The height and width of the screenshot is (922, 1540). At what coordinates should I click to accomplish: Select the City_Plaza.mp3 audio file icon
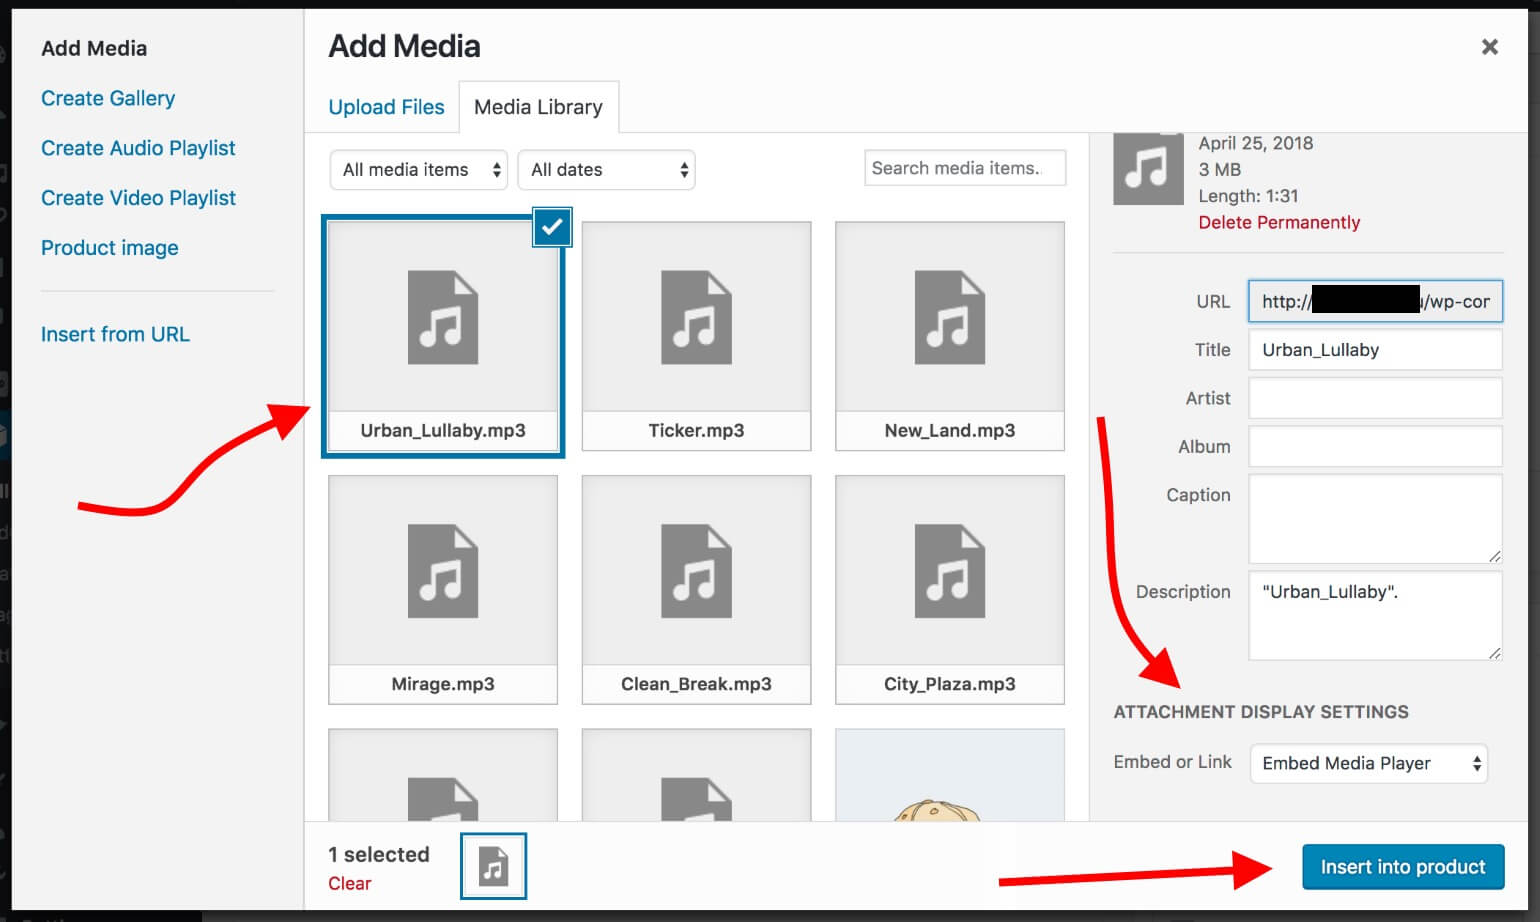point(948,571)
